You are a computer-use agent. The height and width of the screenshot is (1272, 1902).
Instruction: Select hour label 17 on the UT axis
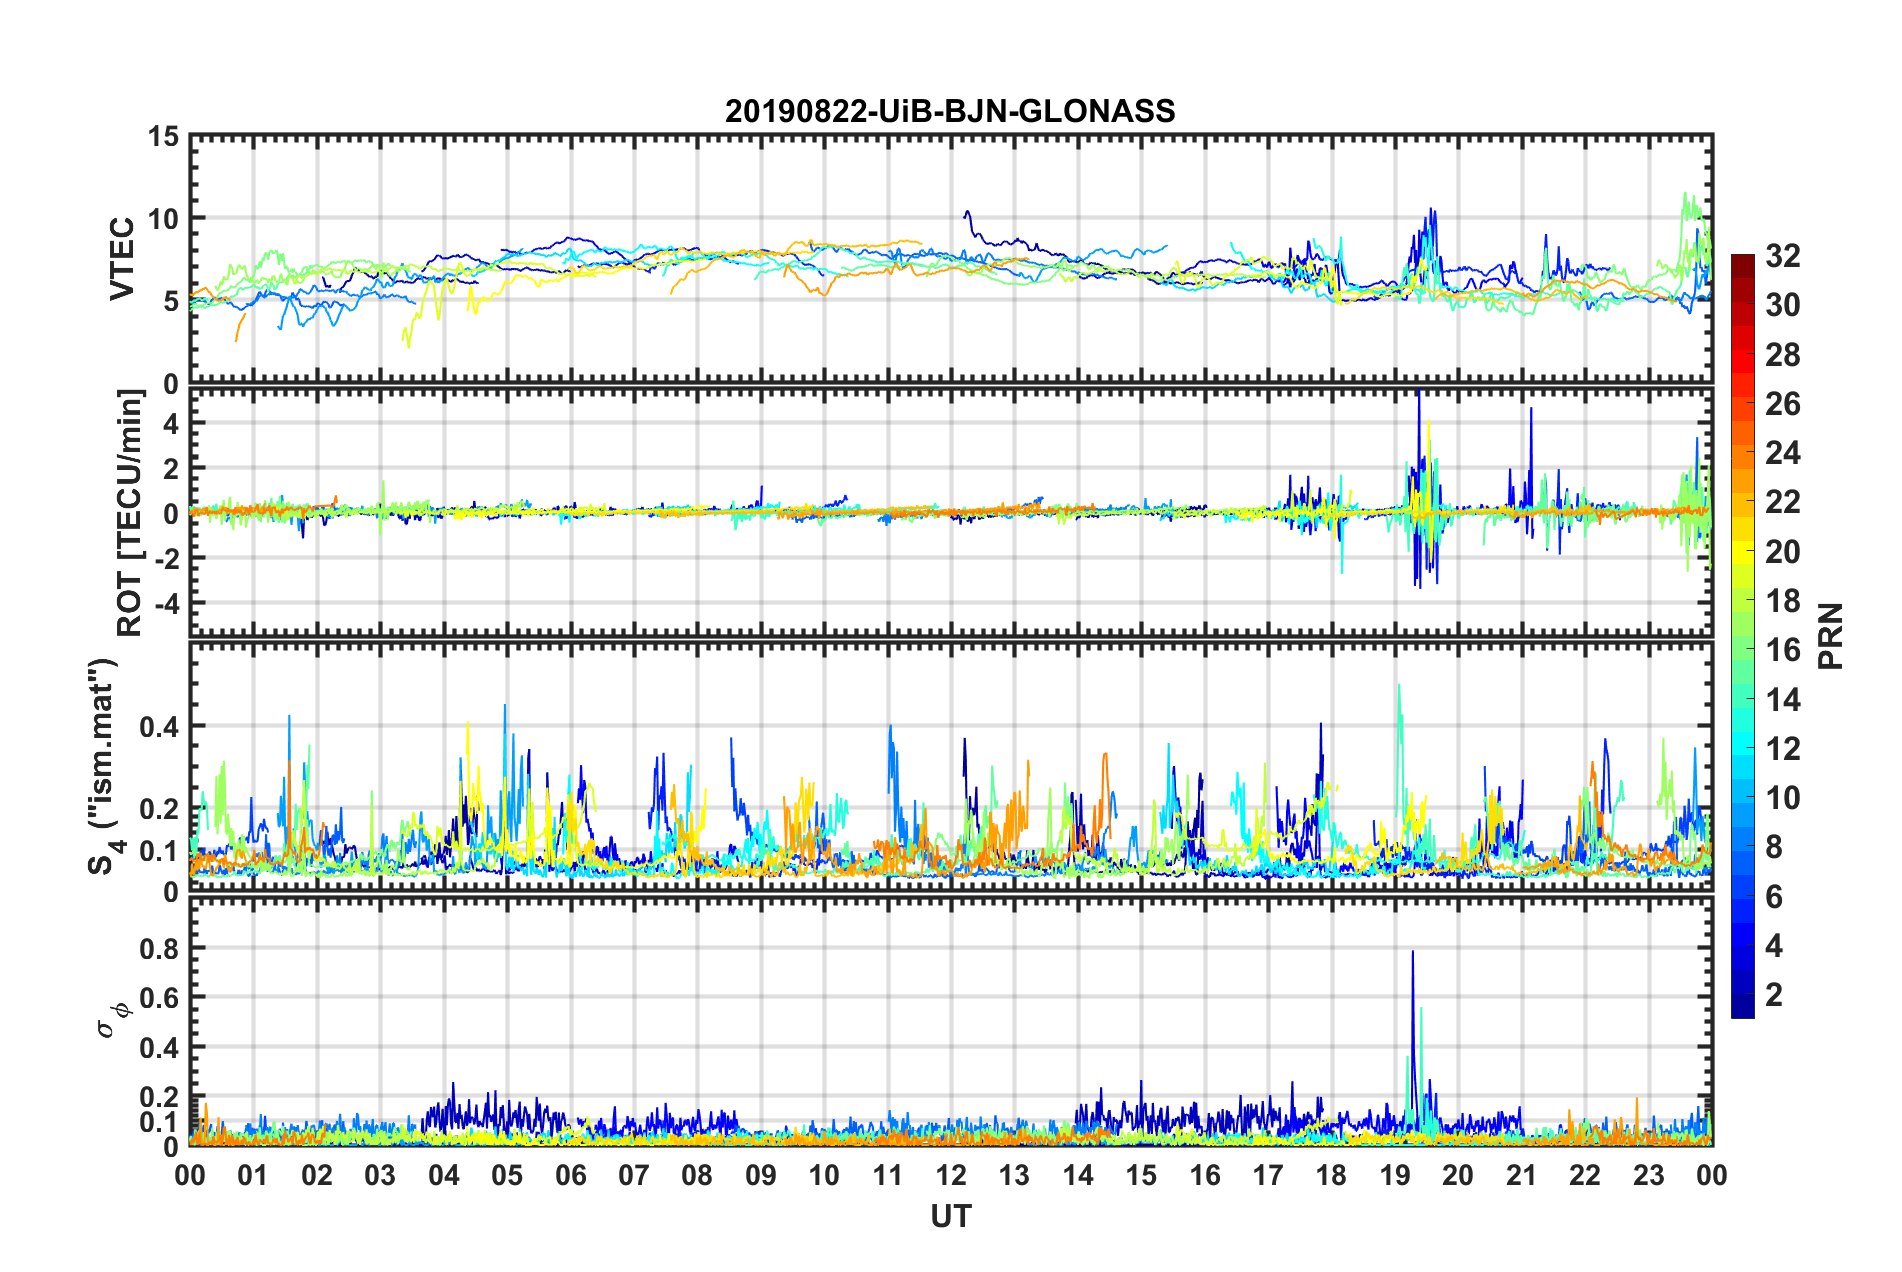(x=1268, y=1175)
